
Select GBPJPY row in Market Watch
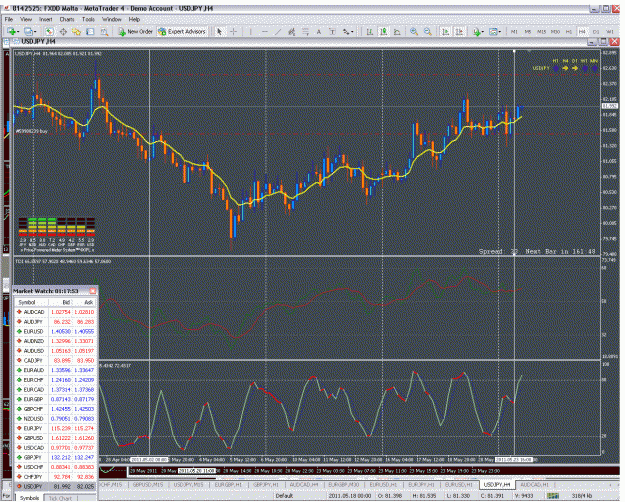tap(55, 457)
